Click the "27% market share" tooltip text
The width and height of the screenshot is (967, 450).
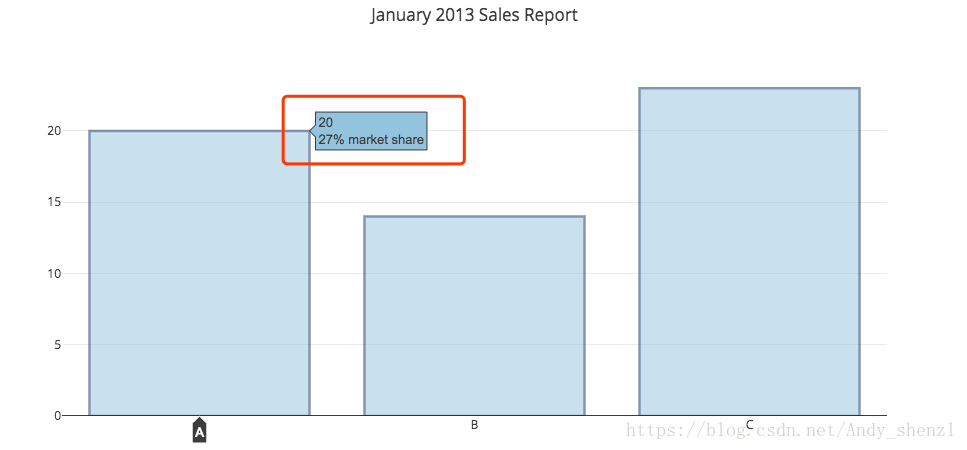tap(371, 140)
